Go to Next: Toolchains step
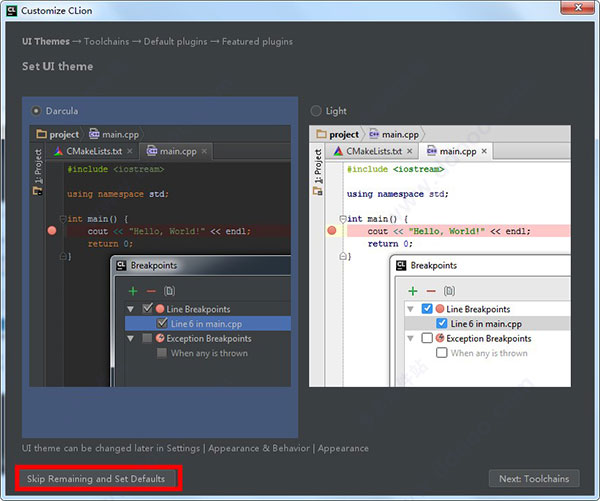This screenshot has height=501, width=600. click(x=534, y=479)
